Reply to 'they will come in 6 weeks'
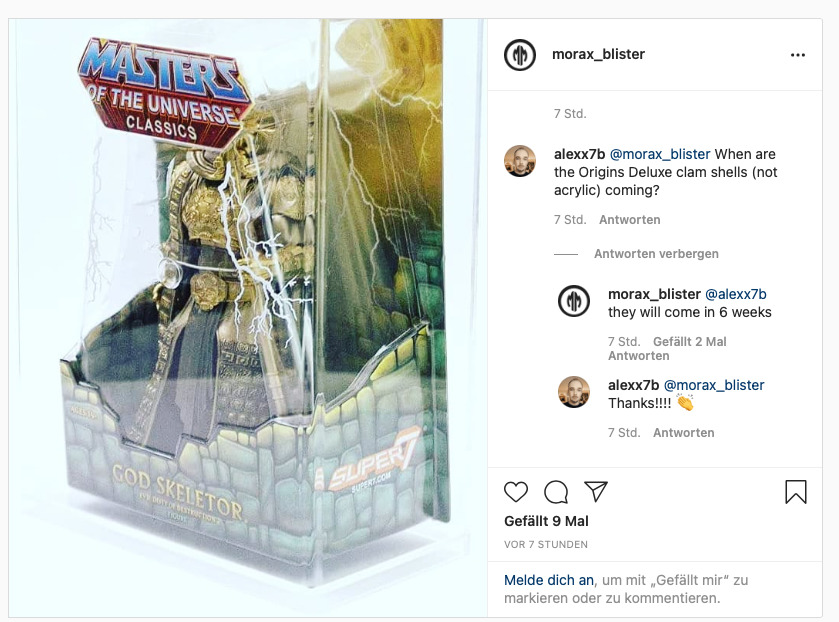The width and height of the screenshot is (839, 622). (x=638, y=356)
